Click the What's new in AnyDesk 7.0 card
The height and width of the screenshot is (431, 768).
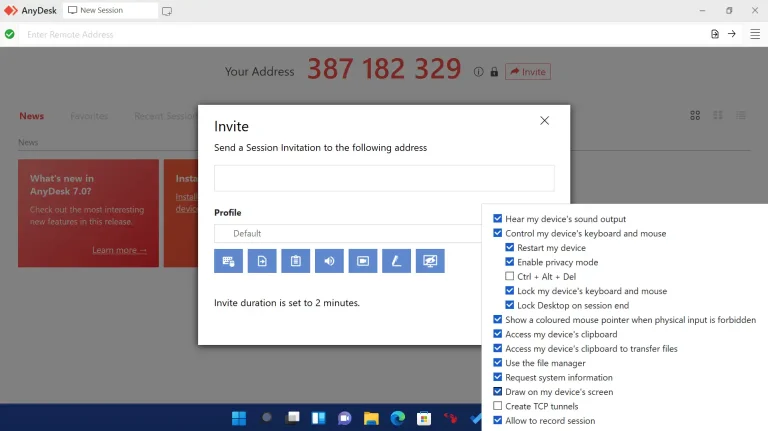coord(88,213)
